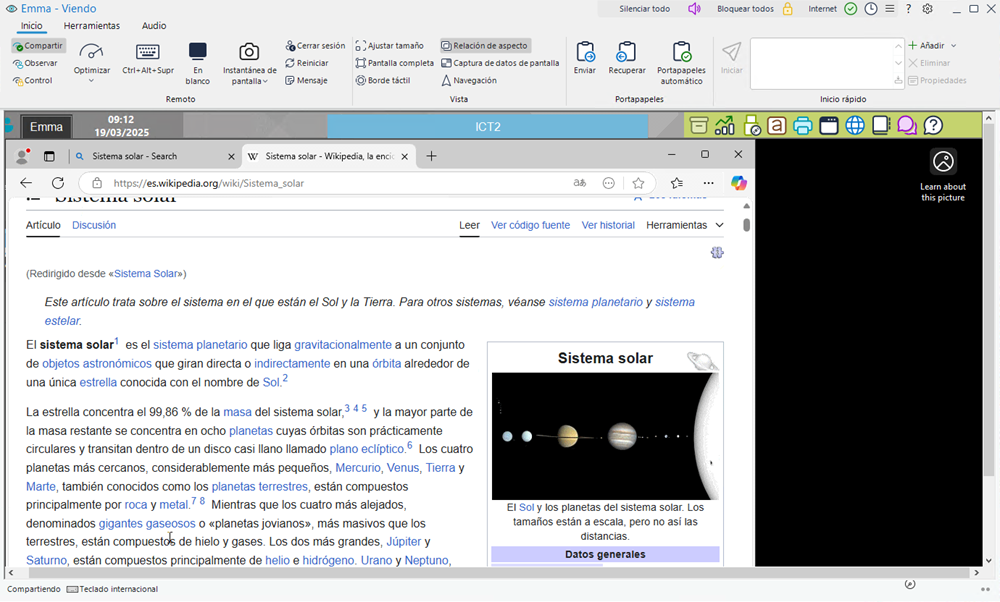Switch to Control mode
This screenshot has height=602, width=1000.
33,80
